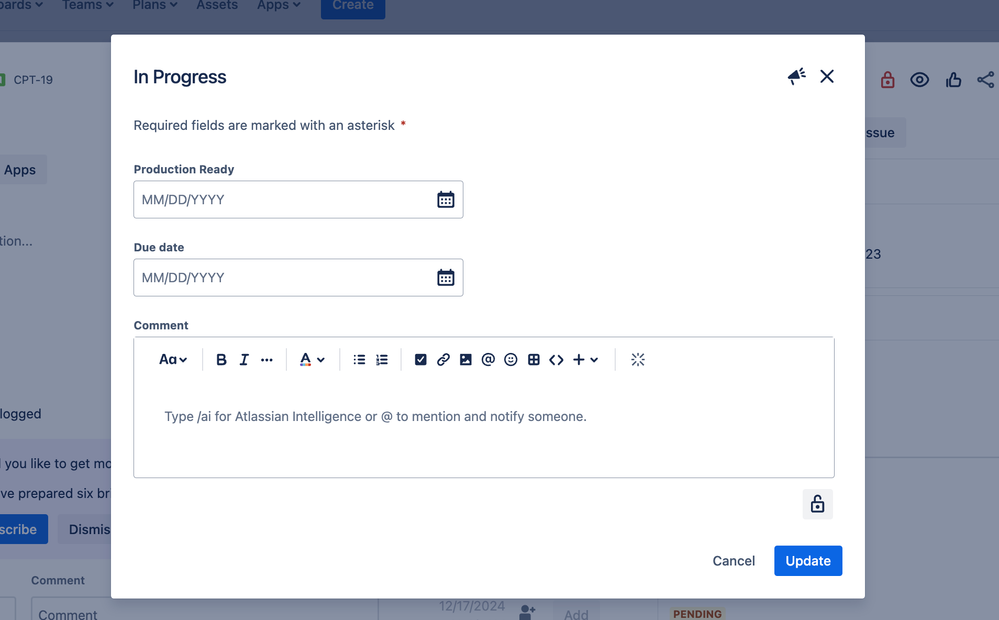This screenshot has height=620, width=999.
Task: Click the red issue restriction lock icon
Action: coord(888,80)
